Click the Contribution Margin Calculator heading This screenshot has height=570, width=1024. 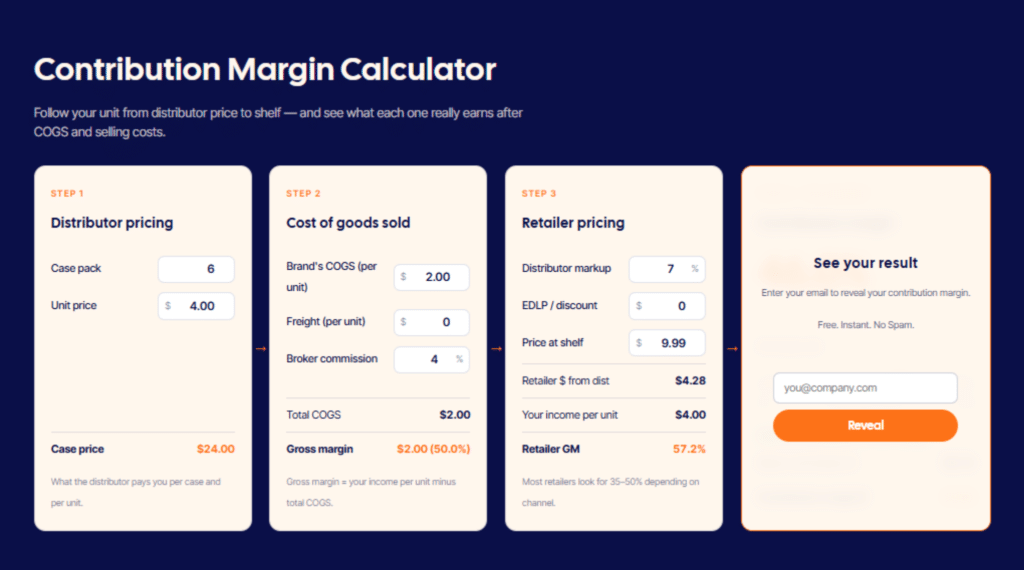tap(265, 69)
